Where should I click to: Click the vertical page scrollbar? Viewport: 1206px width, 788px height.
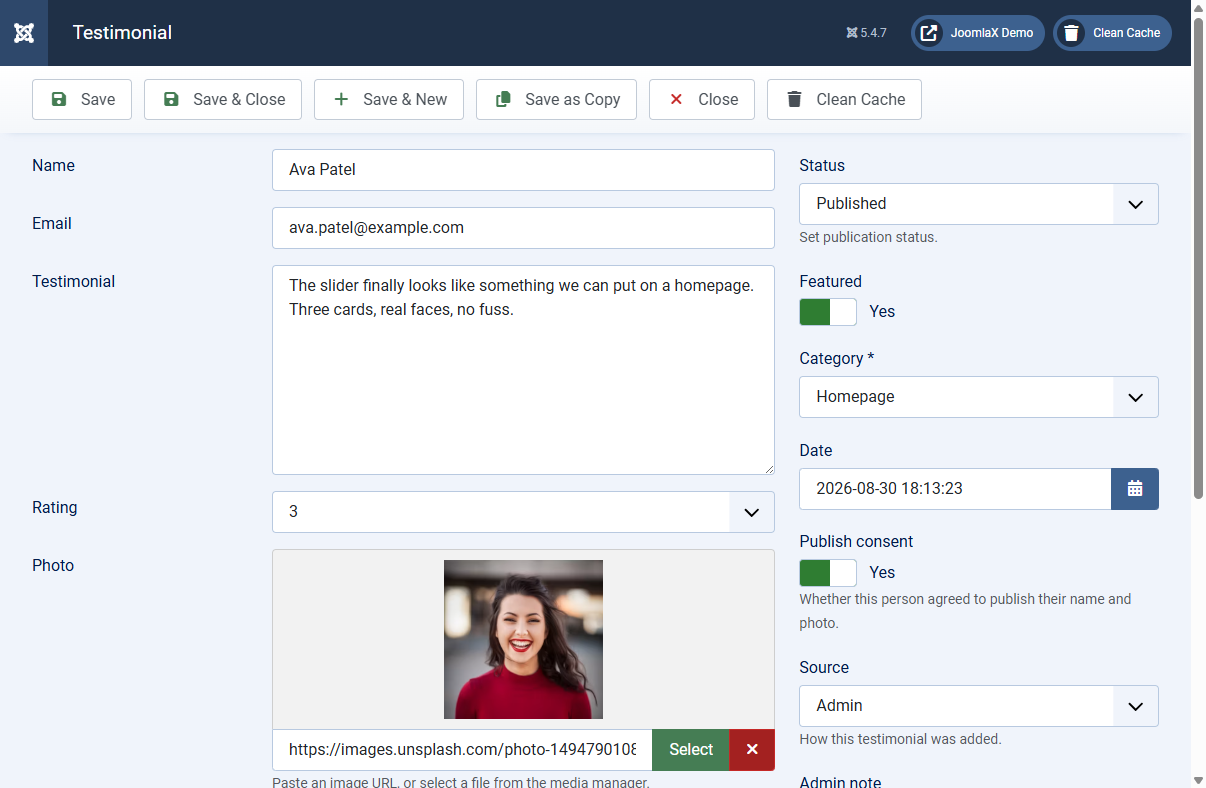coord(1198,258)
